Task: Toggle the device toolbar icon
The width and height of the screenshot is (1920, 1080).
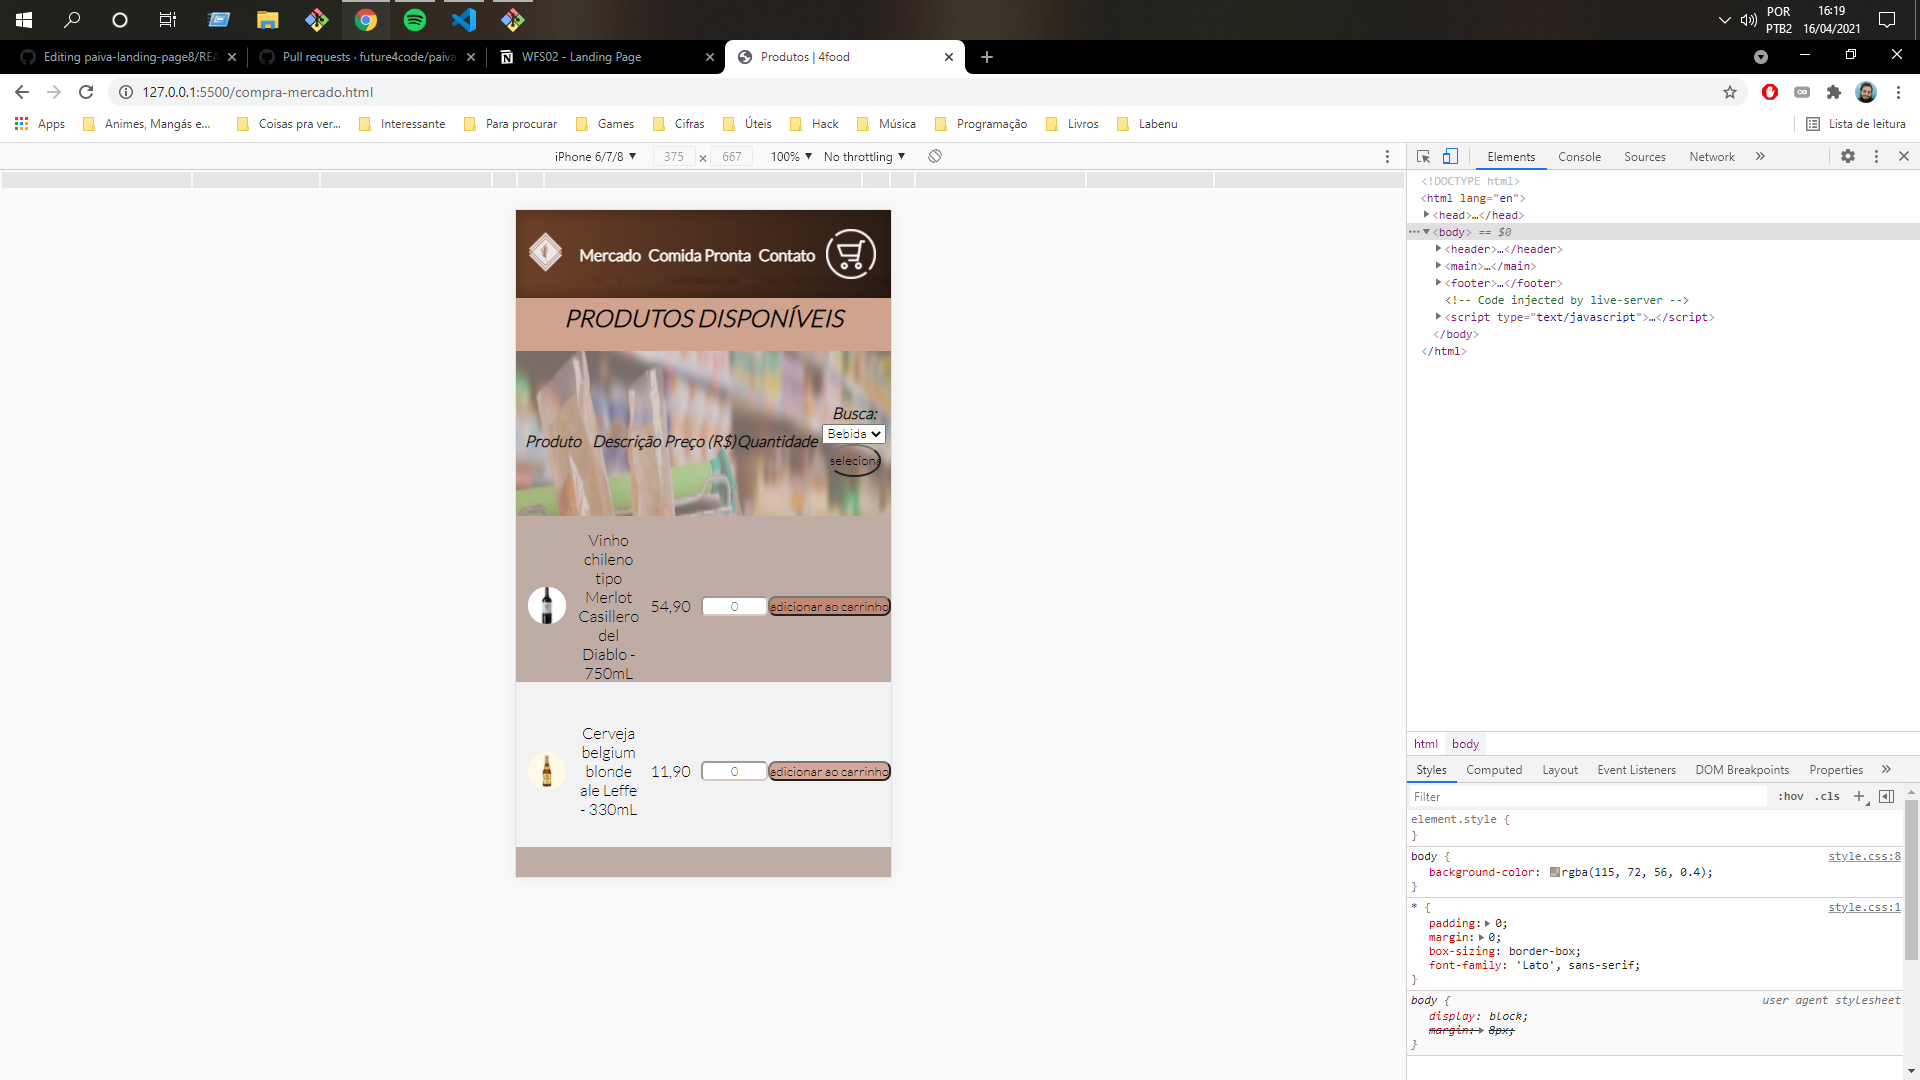Action: click(x=1450, y=156)
